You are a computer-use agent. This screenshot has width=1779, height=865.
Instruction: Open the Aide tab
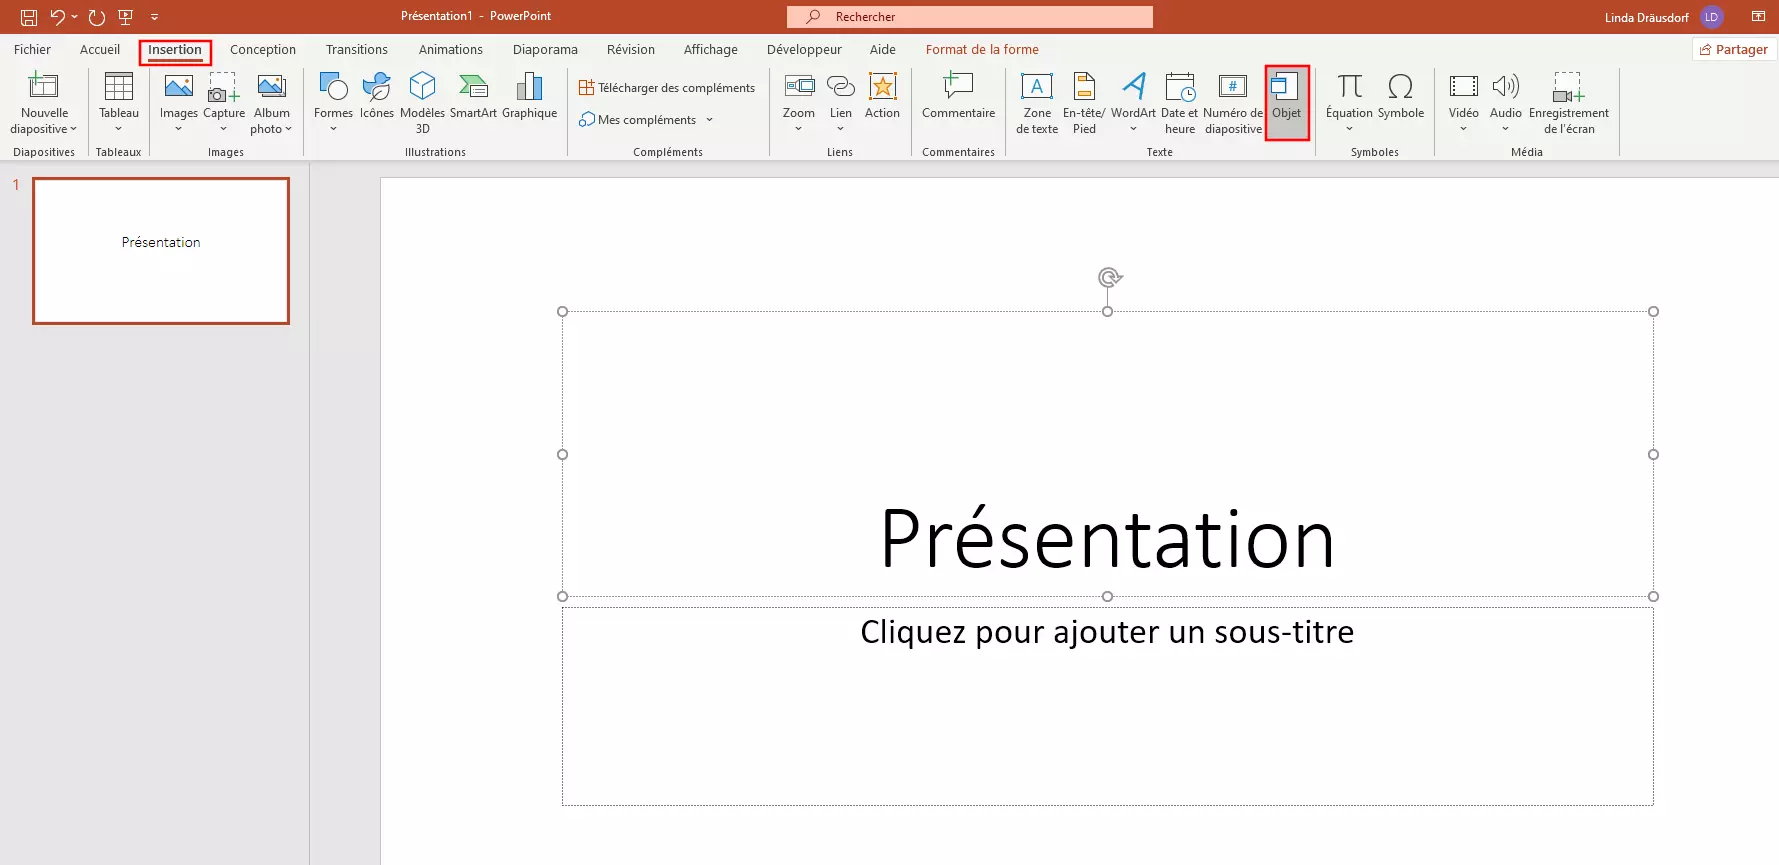point(883,50)
